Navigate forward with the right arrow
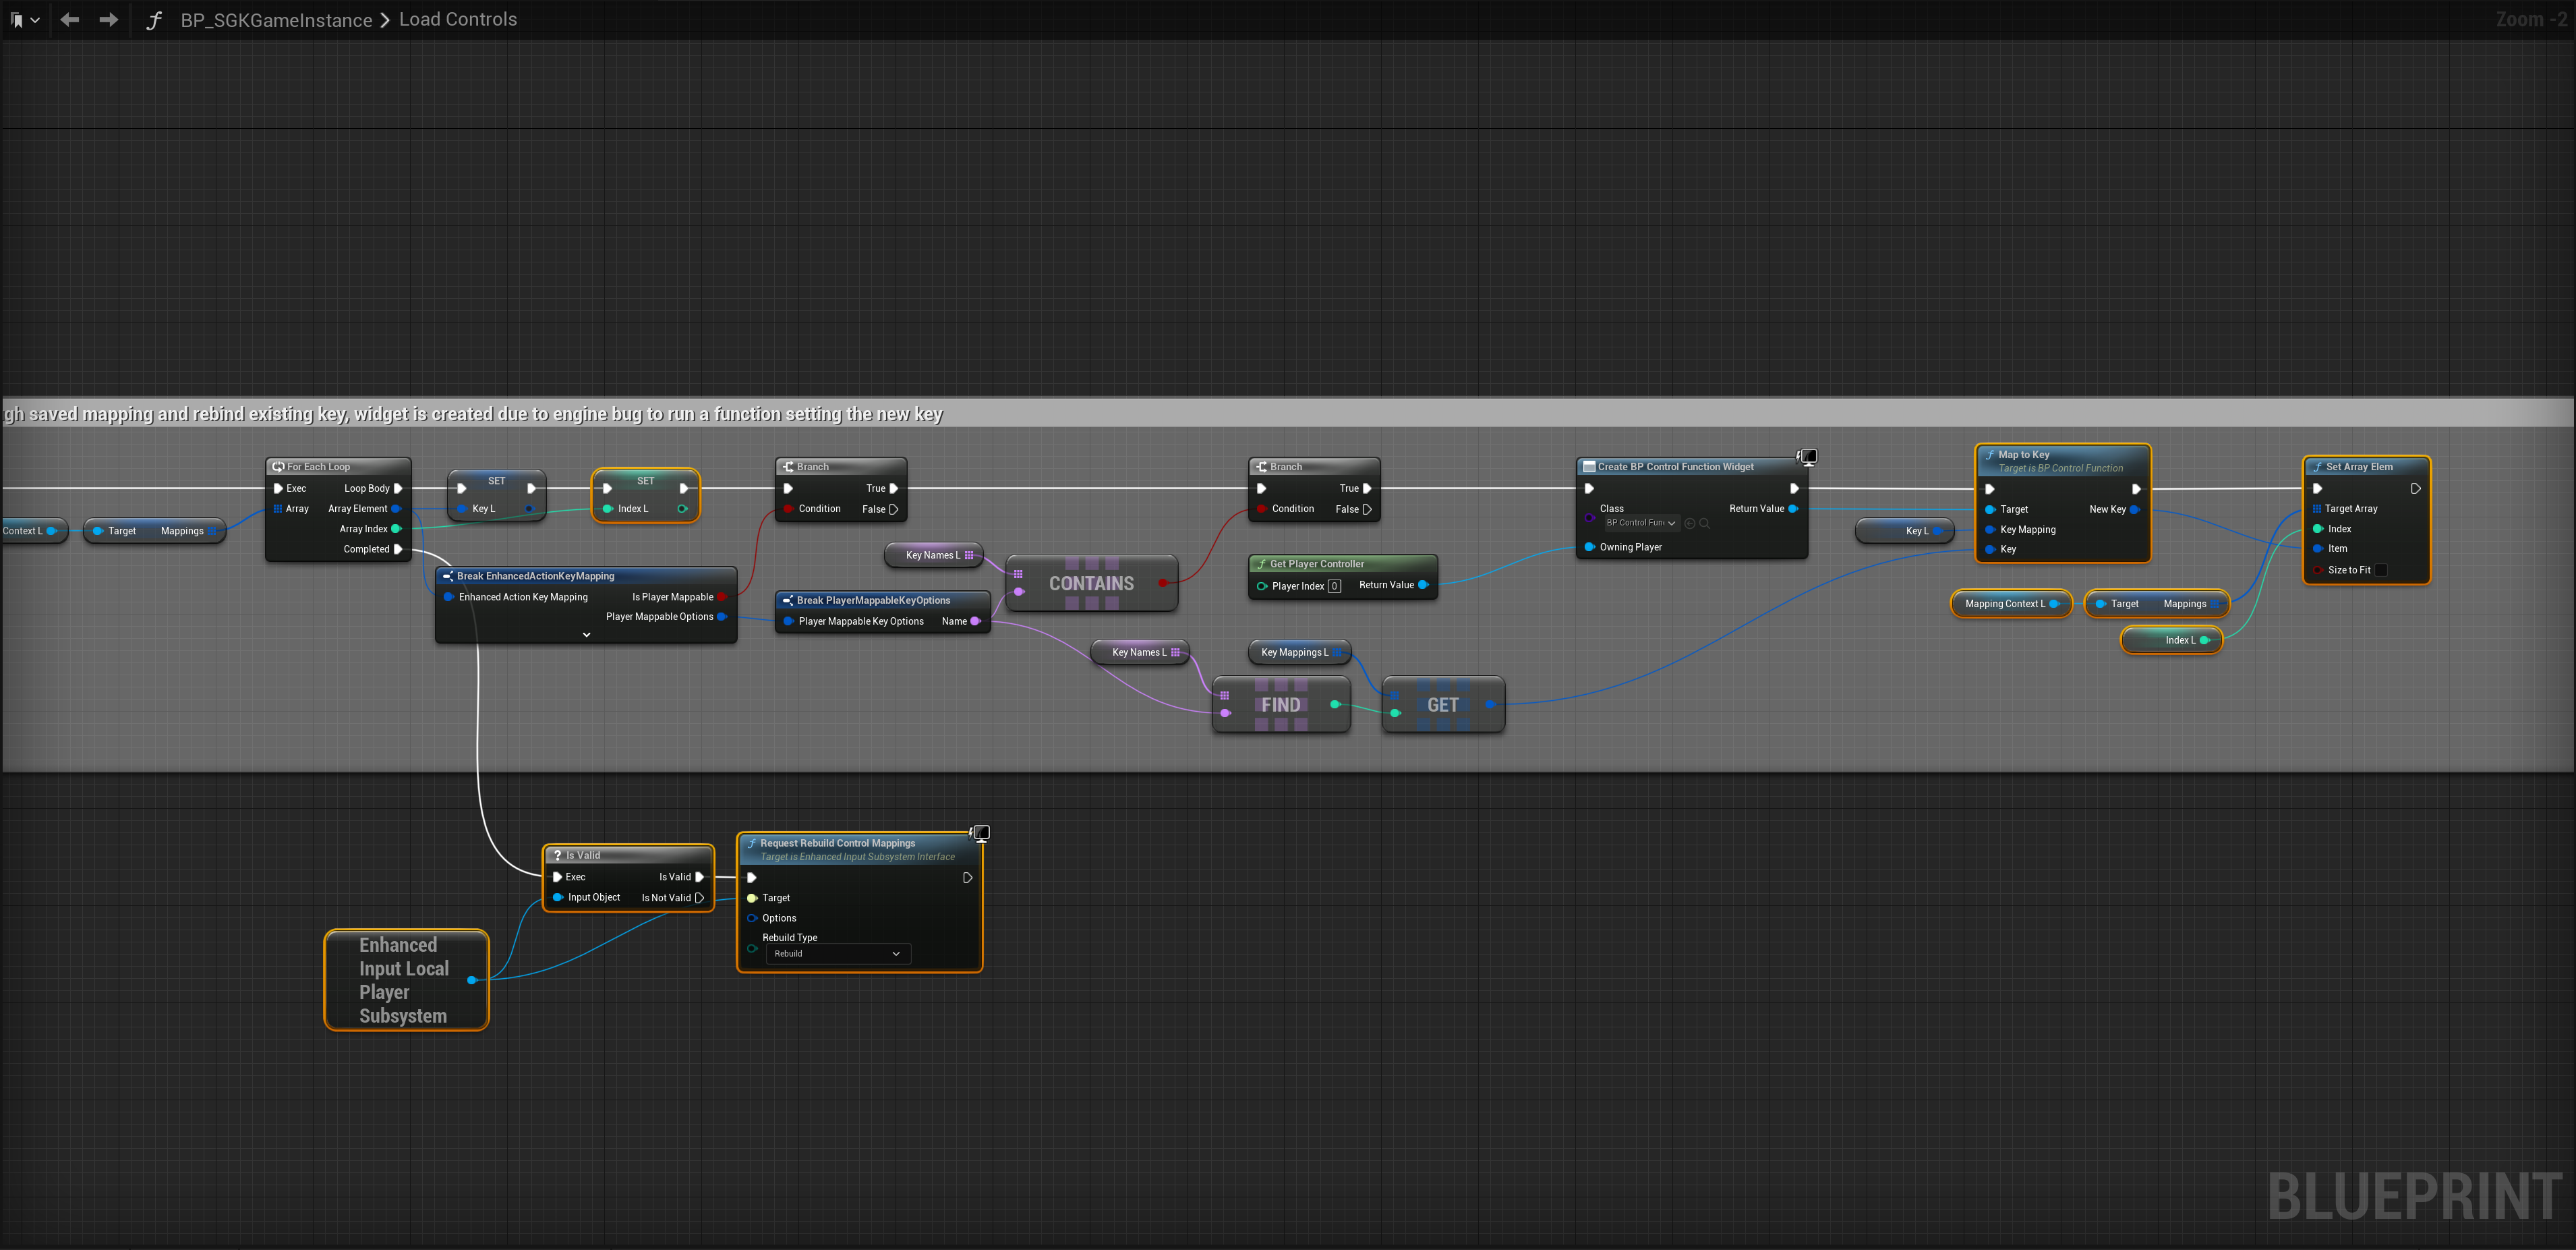2576x1250 pixels. click(x=108, y=20)
